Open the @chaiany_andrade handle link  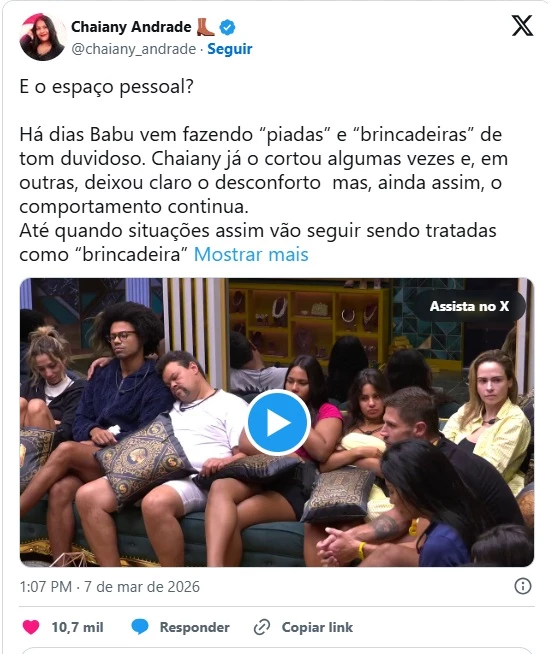tap(133, 49)
